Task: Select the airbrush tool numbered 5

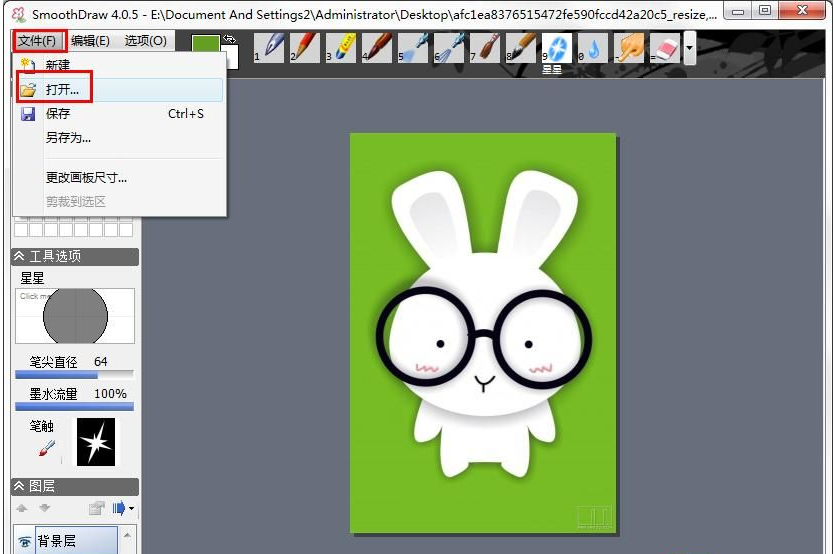Action: 415,47
